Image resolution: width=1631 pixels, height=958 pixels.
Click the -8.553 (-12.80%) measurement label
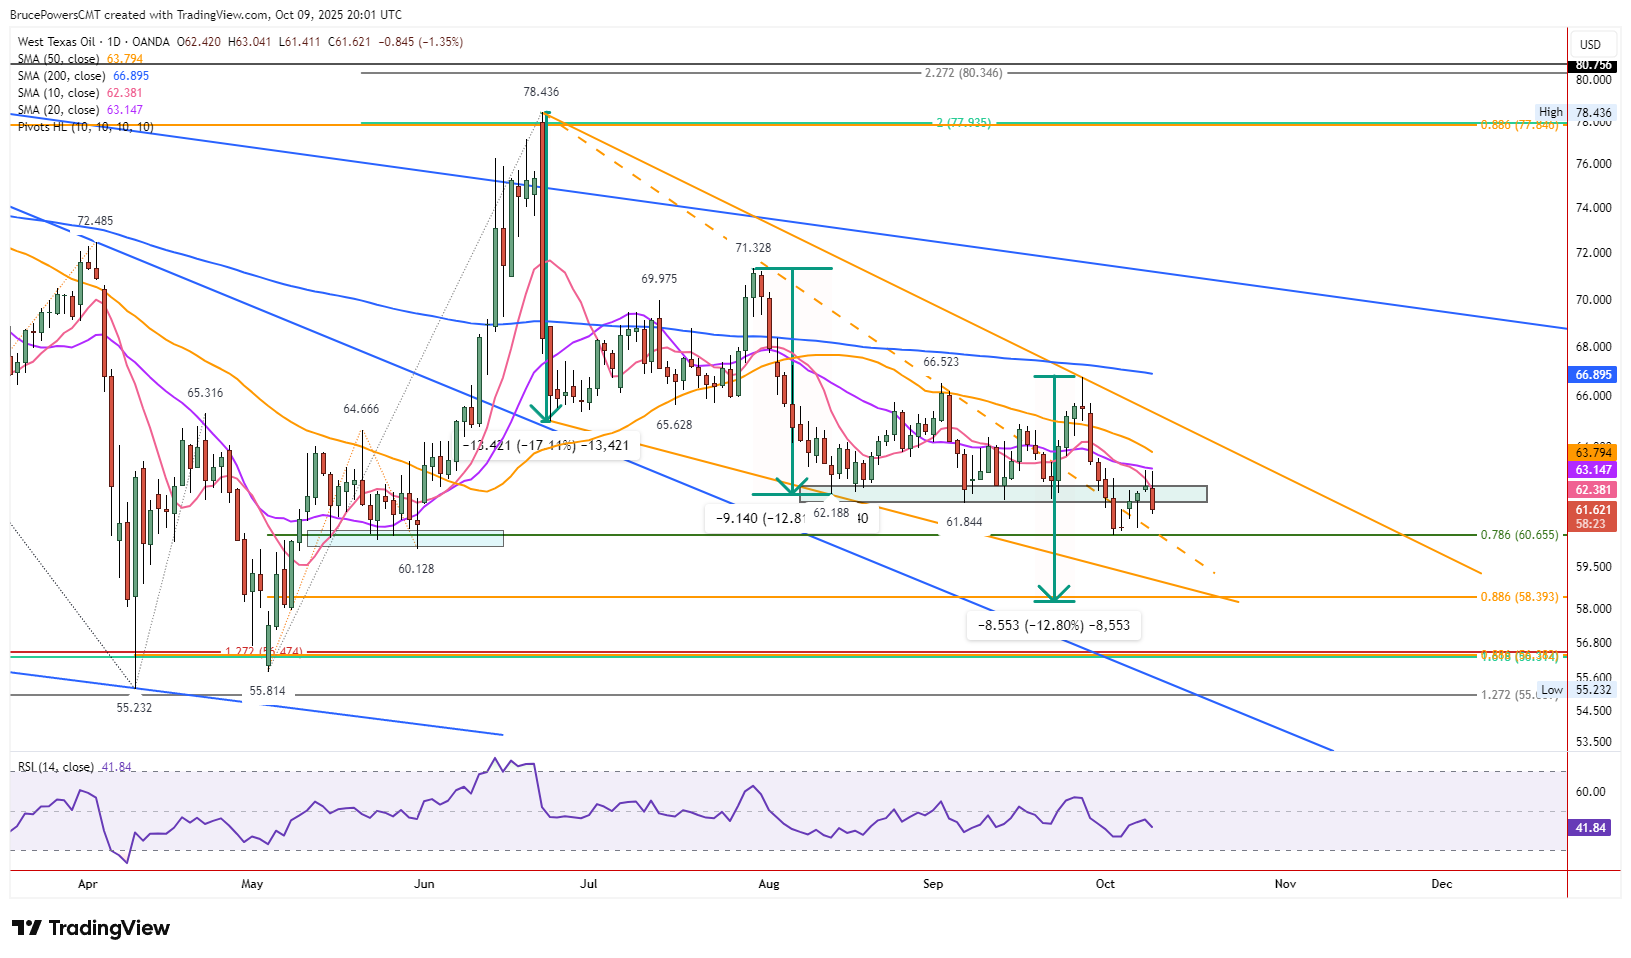click(x=1054, y=625)
